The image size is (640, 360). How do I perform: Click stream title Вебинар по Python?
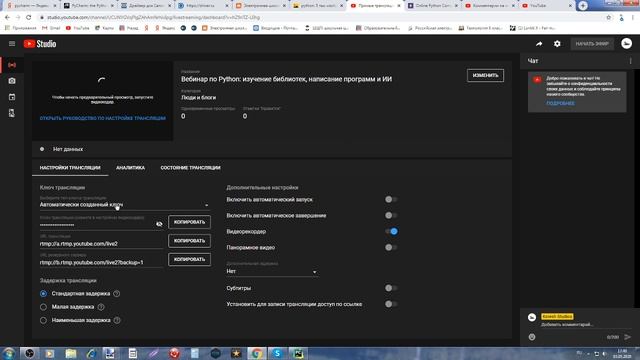pyautogui.click(x=287, y=79)
